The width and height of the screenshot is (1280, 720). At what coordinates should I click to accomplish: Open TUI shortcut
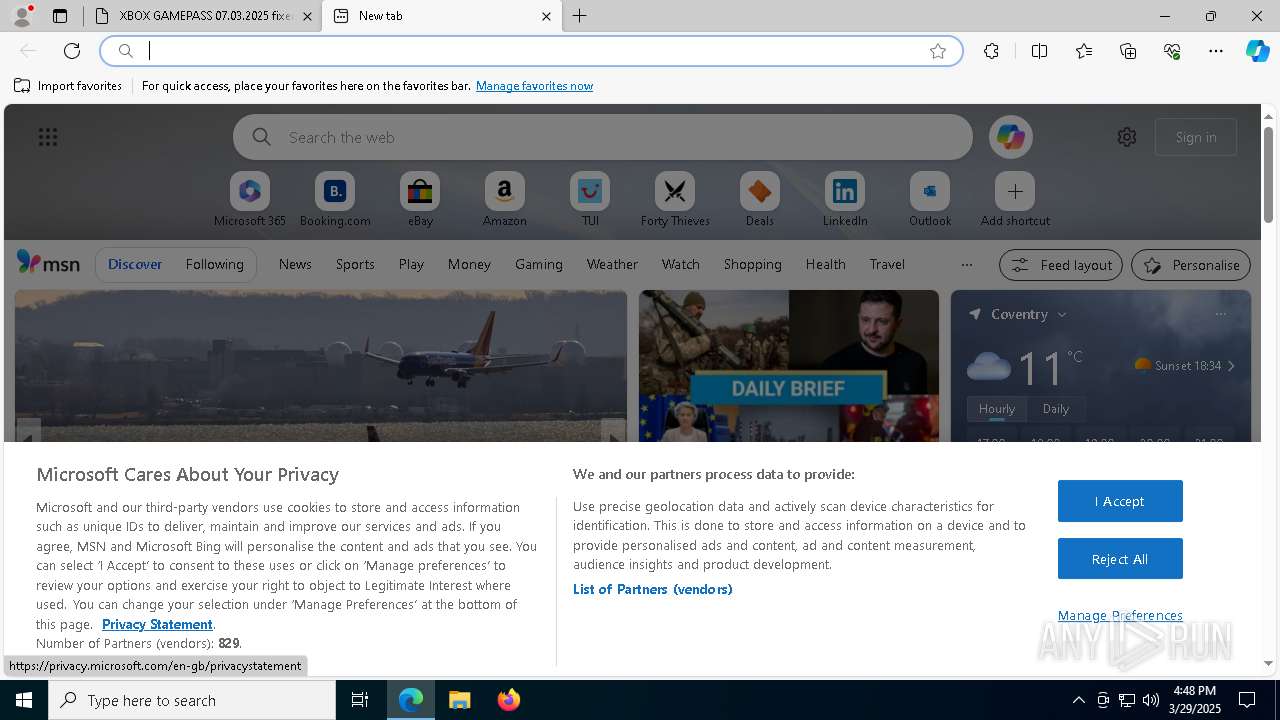pyautogui.click(x=590, y=199)
